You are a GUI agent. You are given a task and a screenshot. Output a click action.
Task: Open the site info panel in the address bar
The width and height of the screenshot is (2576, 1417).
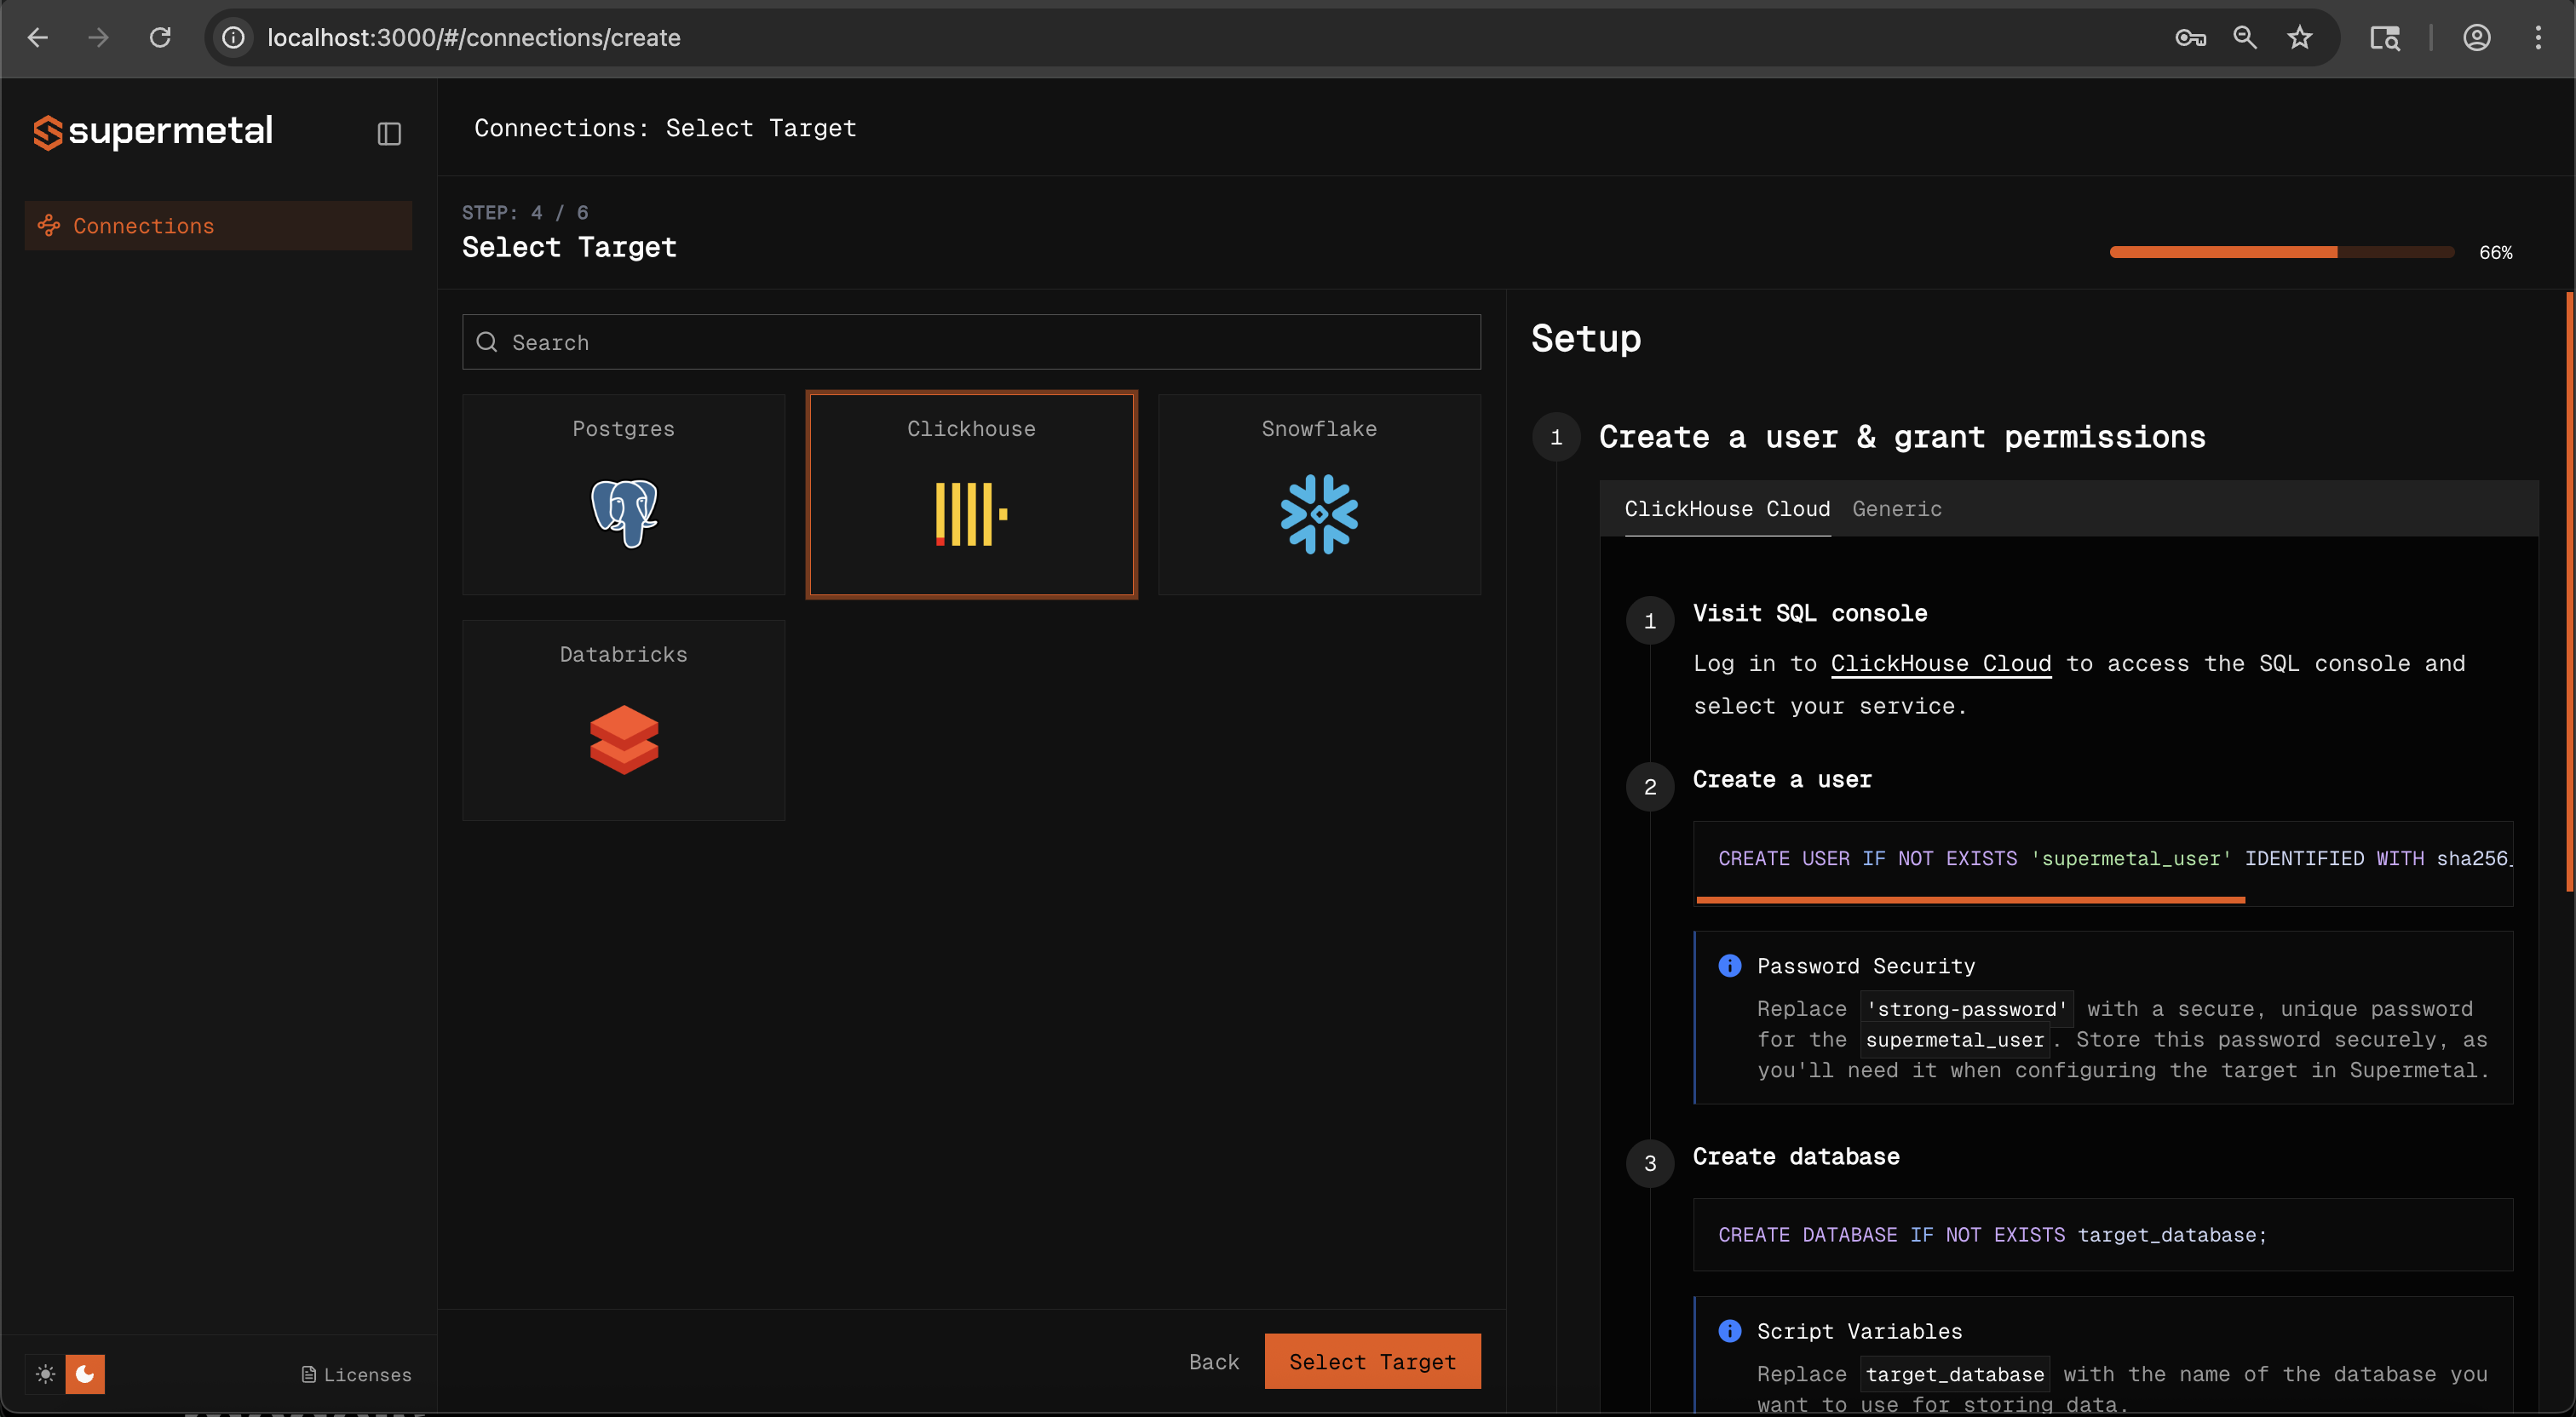233,37
